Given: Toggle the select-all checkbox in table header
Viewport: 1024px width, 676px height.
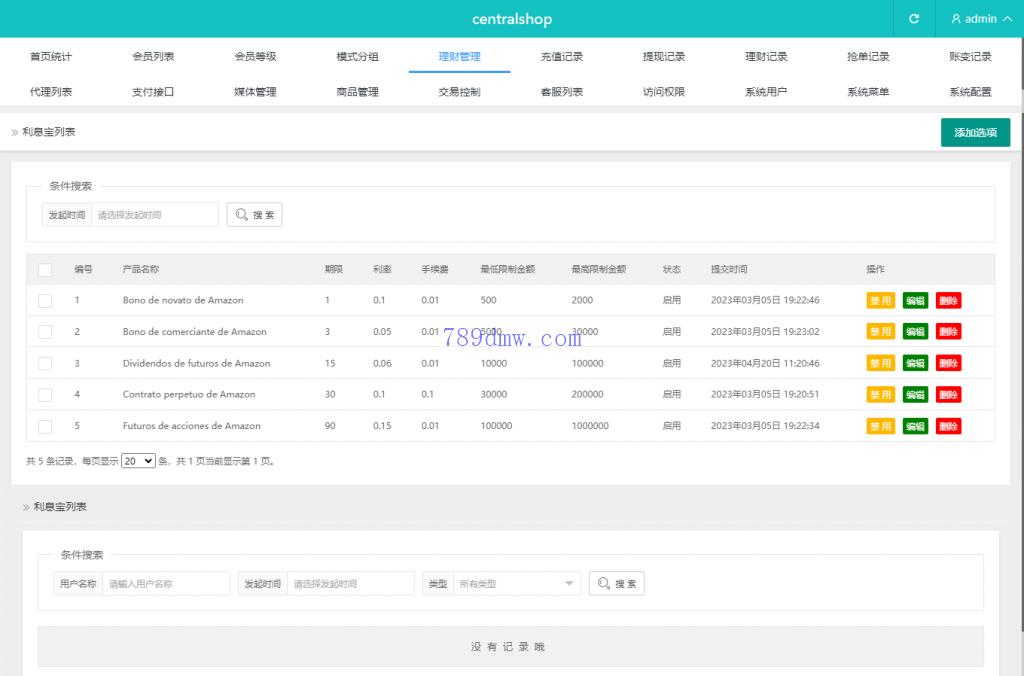Looking at the screenshot, I should coord(45,269).
